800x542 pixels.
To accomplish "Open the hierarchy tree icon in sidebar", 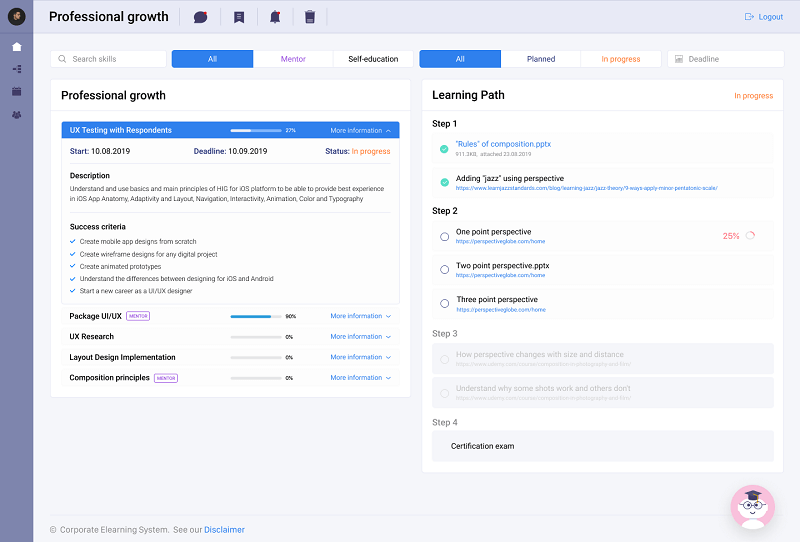I will [17, 69].
